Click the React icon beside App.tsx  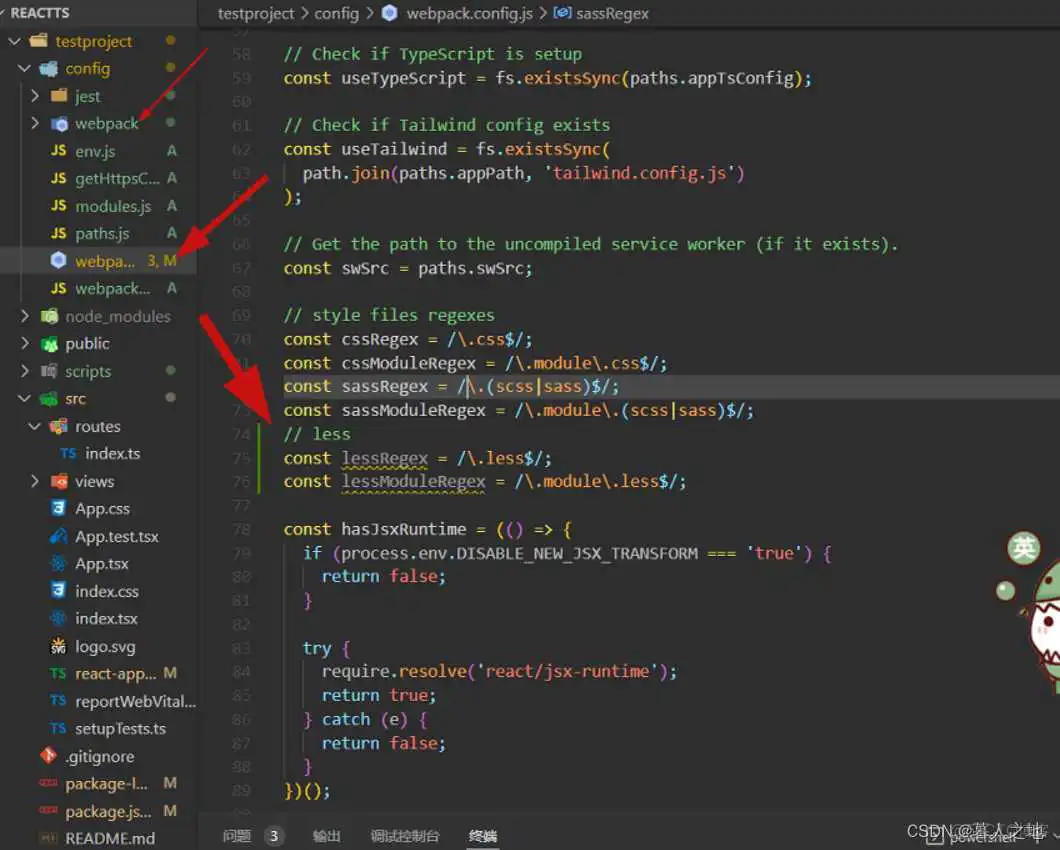[x=59, y=563]
